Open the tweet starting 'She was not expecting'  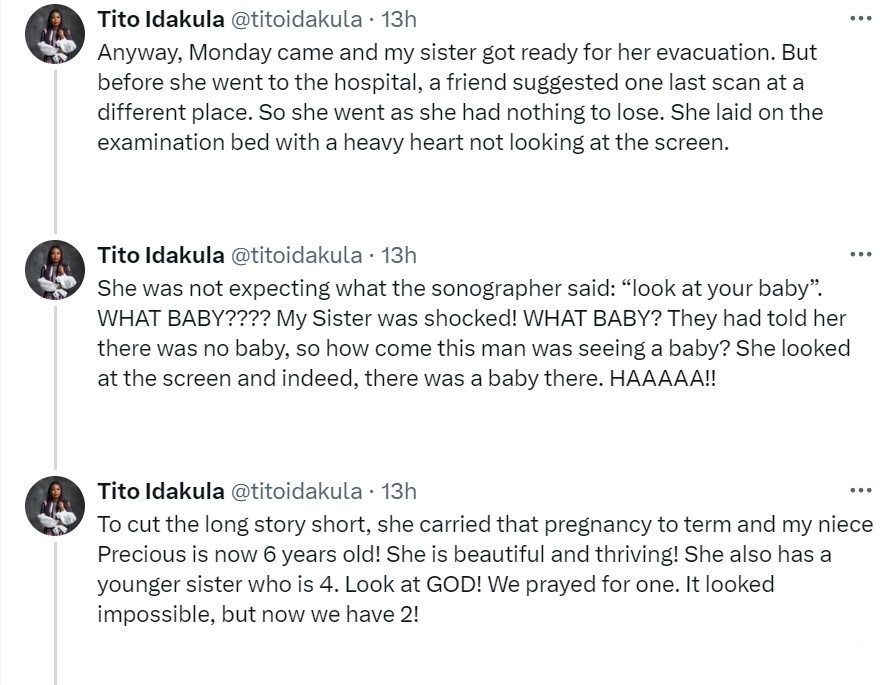click(x=470, y=333)
